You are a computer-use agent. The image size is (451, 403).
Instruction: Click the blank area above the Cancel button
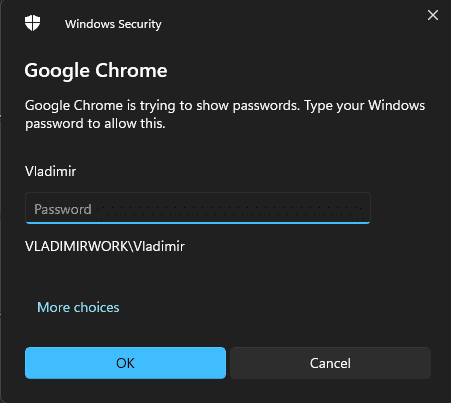[330, 330]
